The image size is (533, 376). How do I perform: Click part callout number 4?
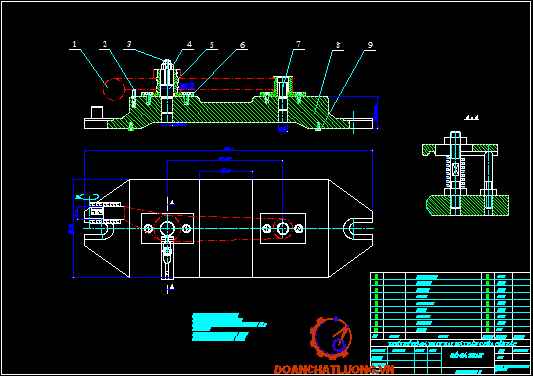click(189, 44)
